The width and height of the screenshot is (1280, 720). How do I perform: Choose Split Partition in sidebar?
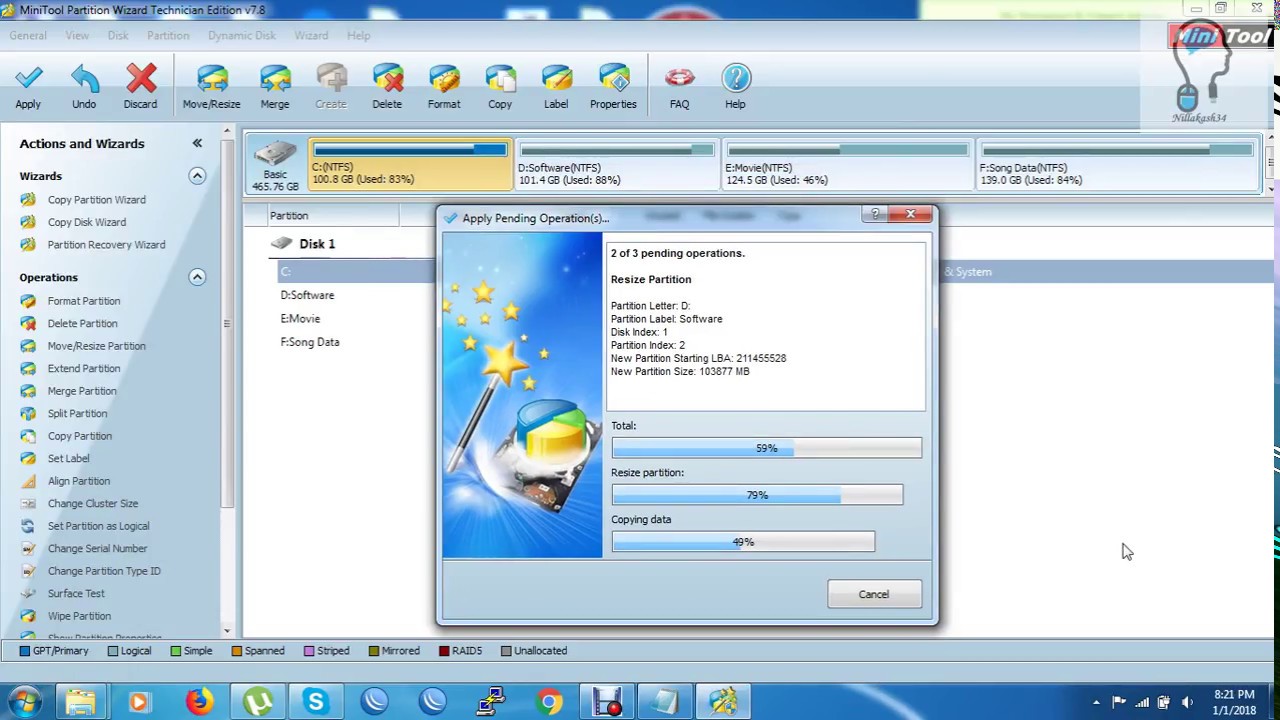point(77,414)
